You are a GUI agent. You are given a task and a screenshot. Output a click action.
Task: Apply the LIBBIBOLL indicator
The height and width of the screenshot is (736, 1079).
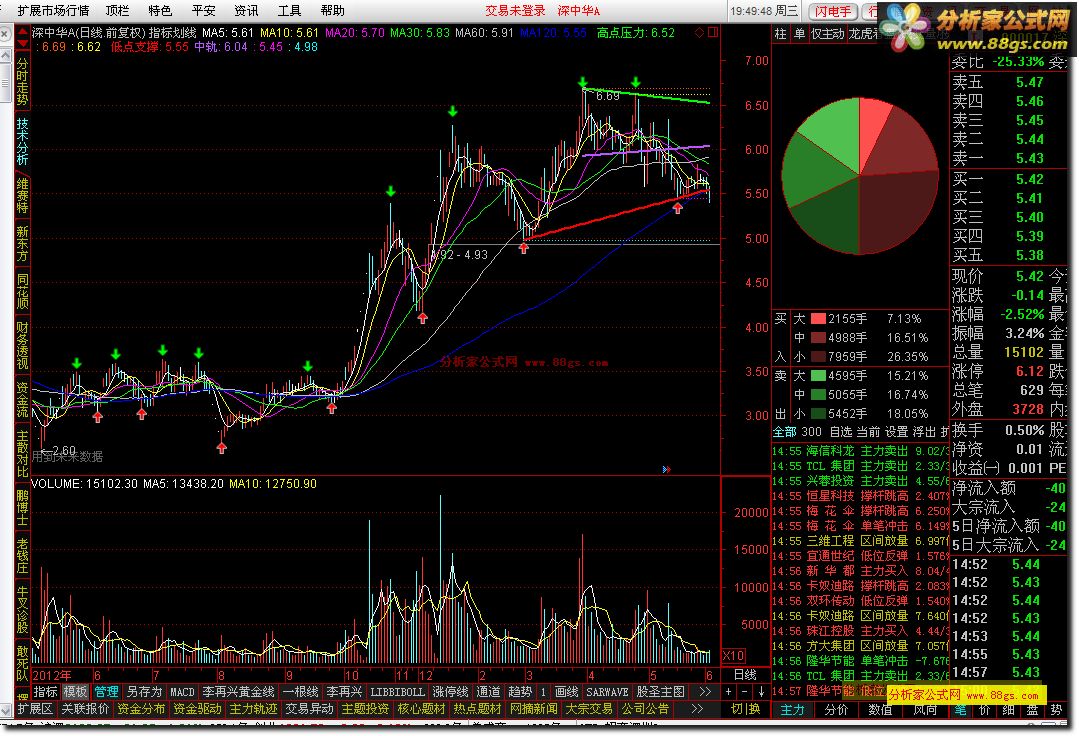(x=397, y=691)
